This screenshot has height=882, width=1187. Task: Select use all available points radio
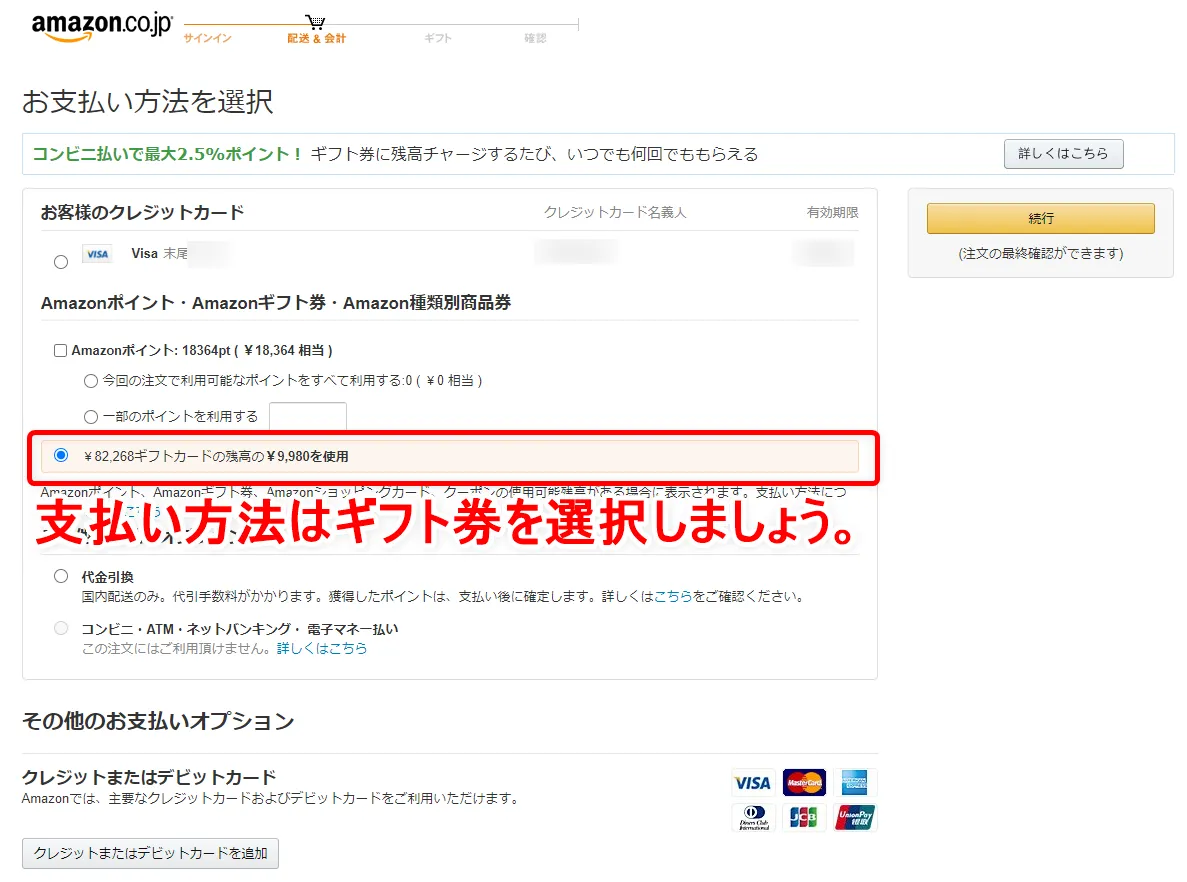point(91,381)
